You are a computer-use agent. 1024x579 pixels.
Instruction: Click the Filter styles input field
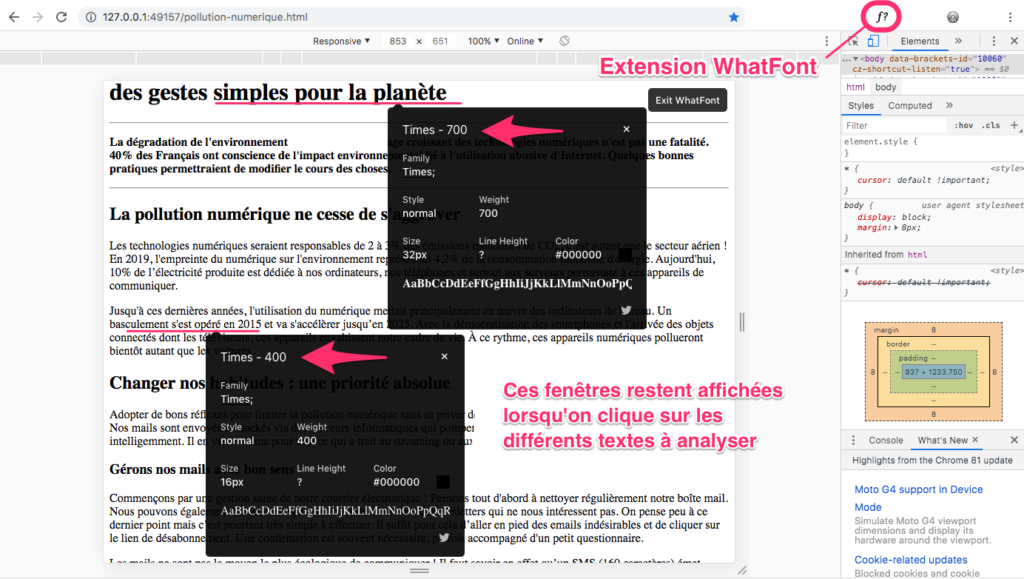point(890,126)
